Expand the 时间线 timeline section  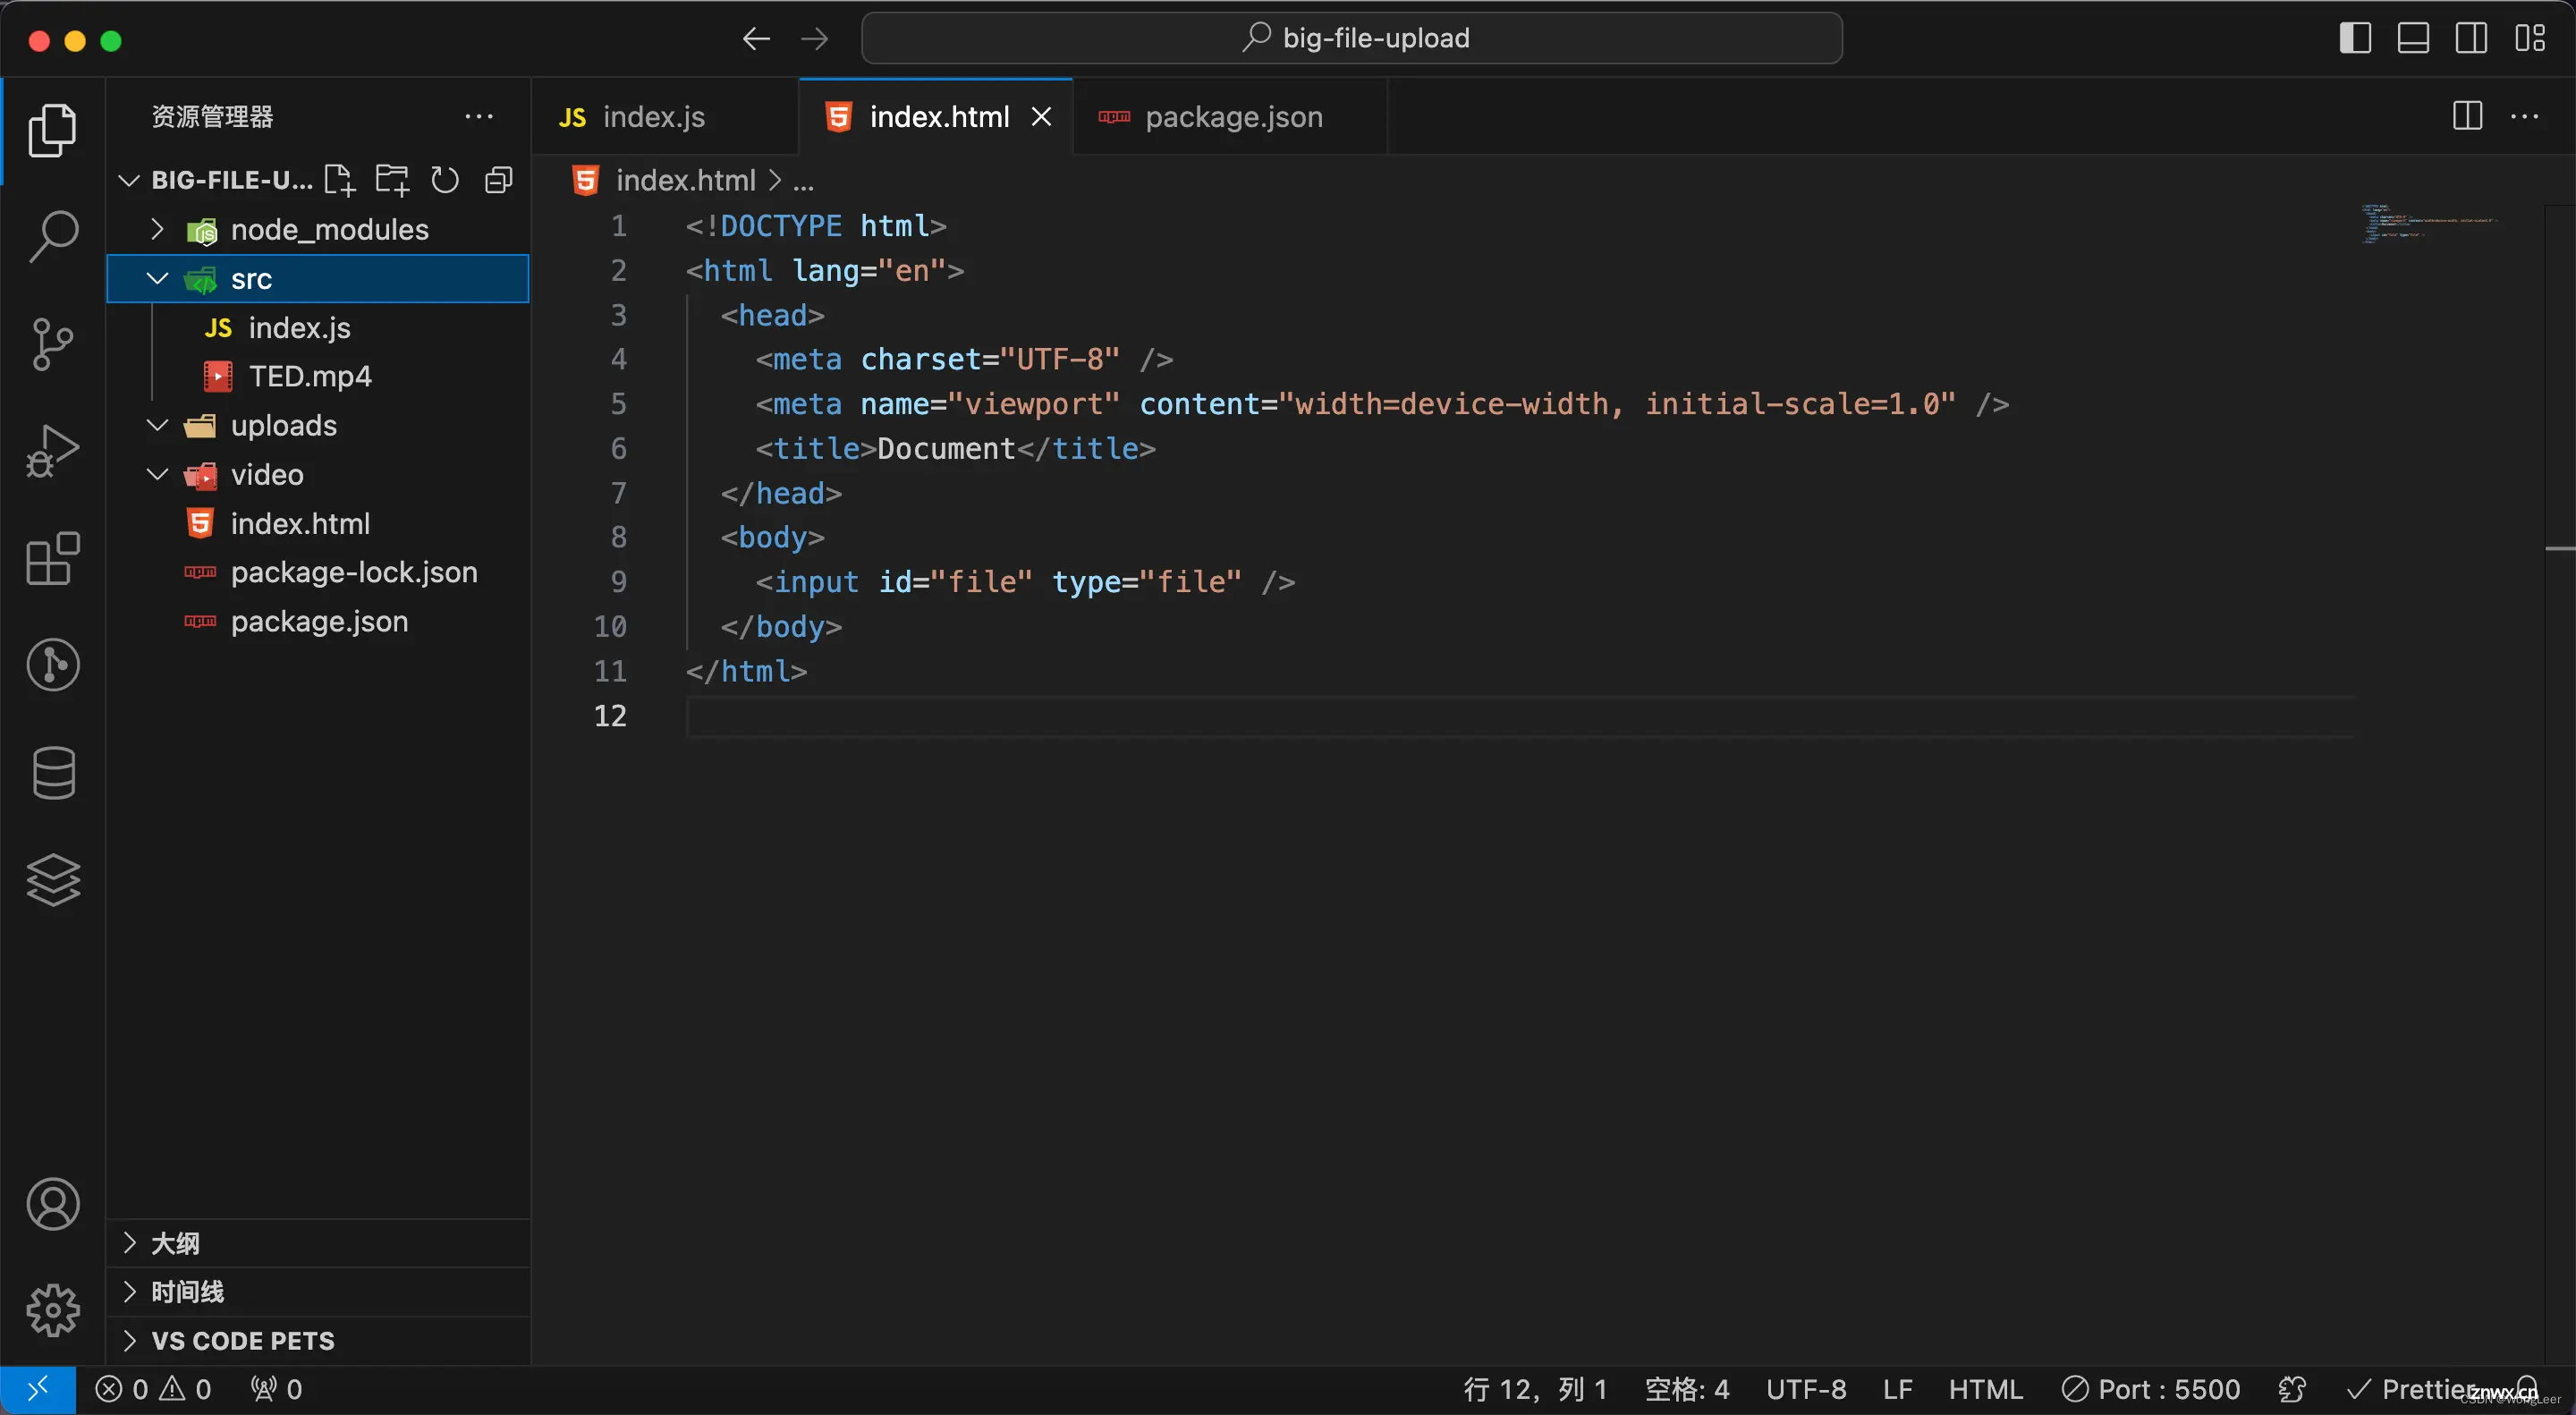(318, 1292)
